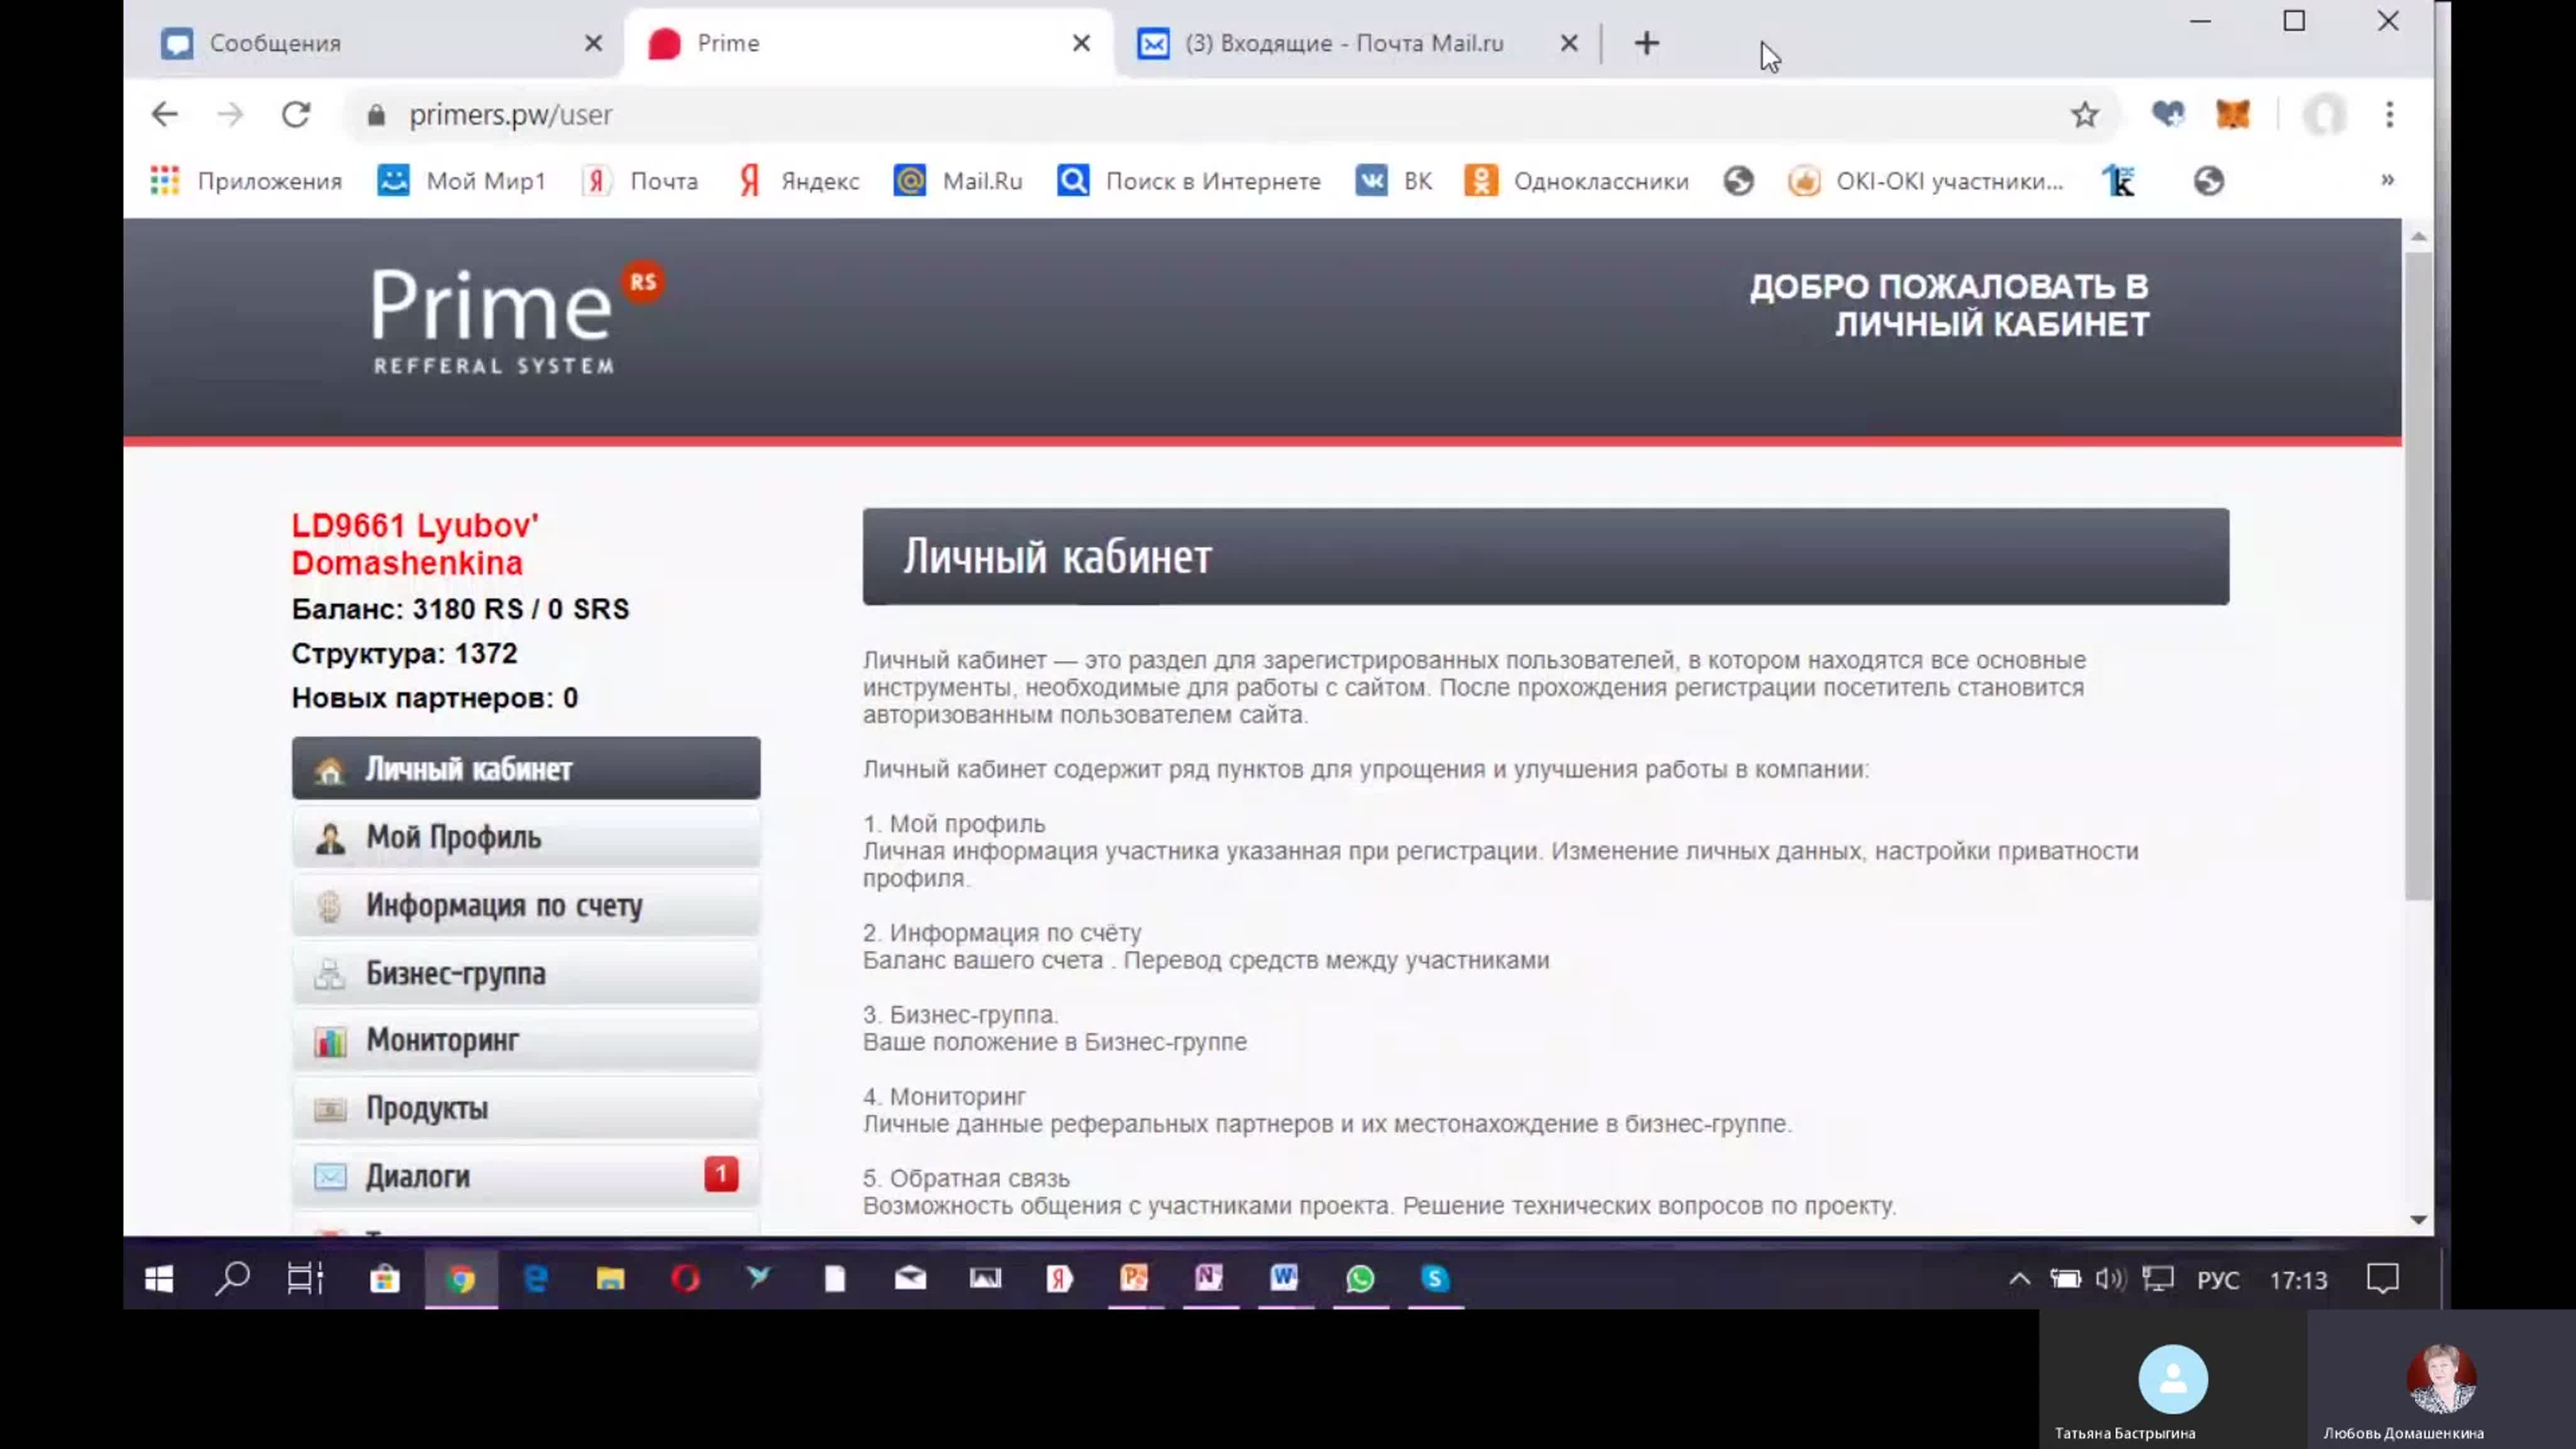Open the blue heart extension icon
This screenshot has width=2576, height=1449.
click(x=2168, y=115)
